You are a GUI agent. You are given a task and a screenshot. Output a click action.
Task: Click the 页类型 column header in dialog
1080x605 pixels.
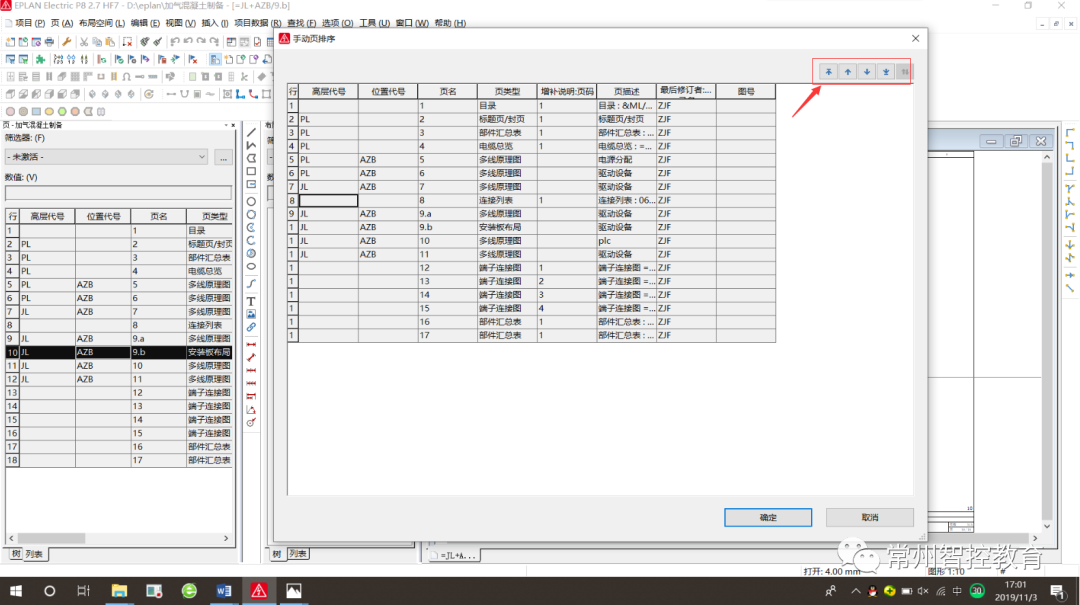point(507,91)
